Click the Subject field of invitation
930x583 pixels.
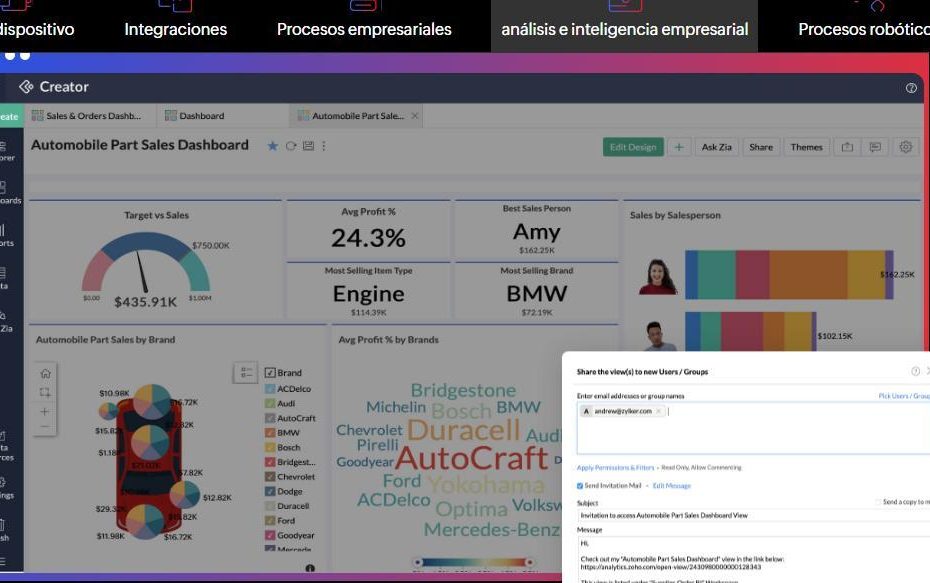[x=753, y=515]
